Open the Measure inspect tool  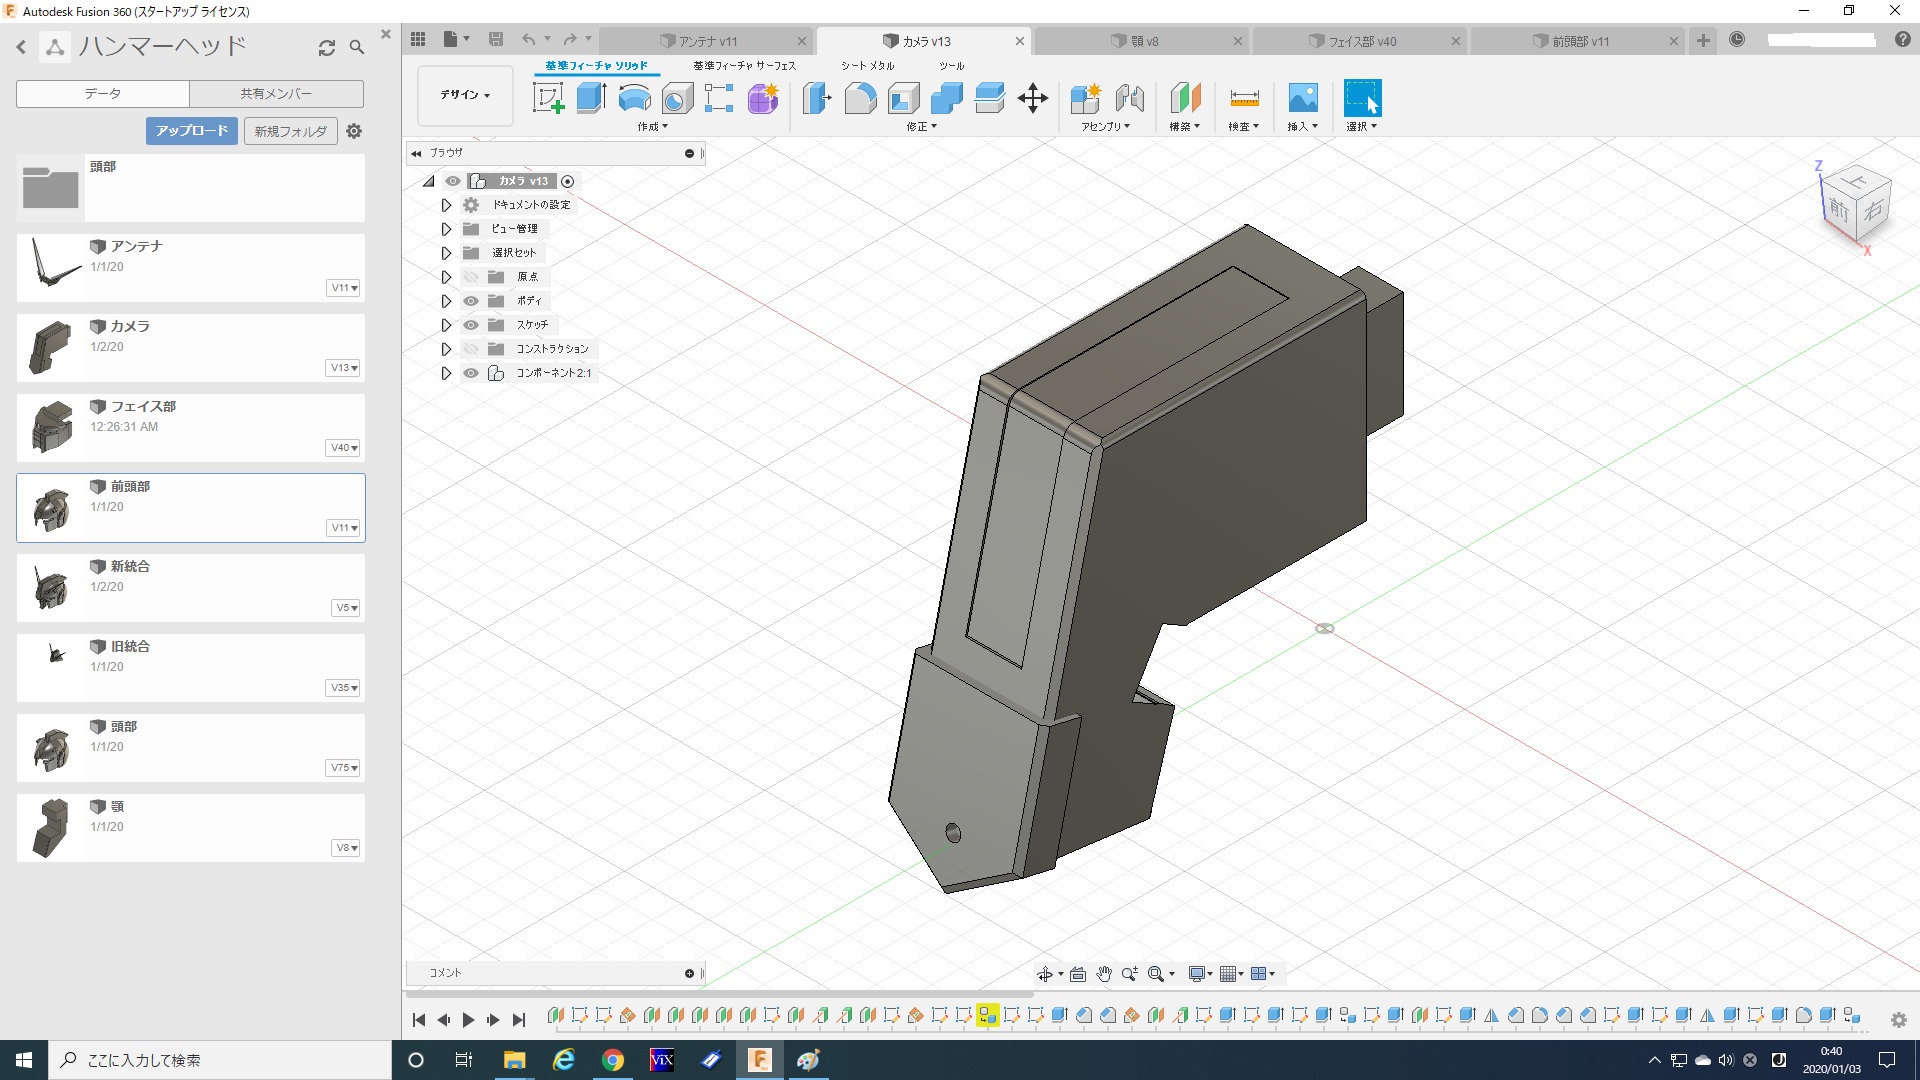point(1244,98)
